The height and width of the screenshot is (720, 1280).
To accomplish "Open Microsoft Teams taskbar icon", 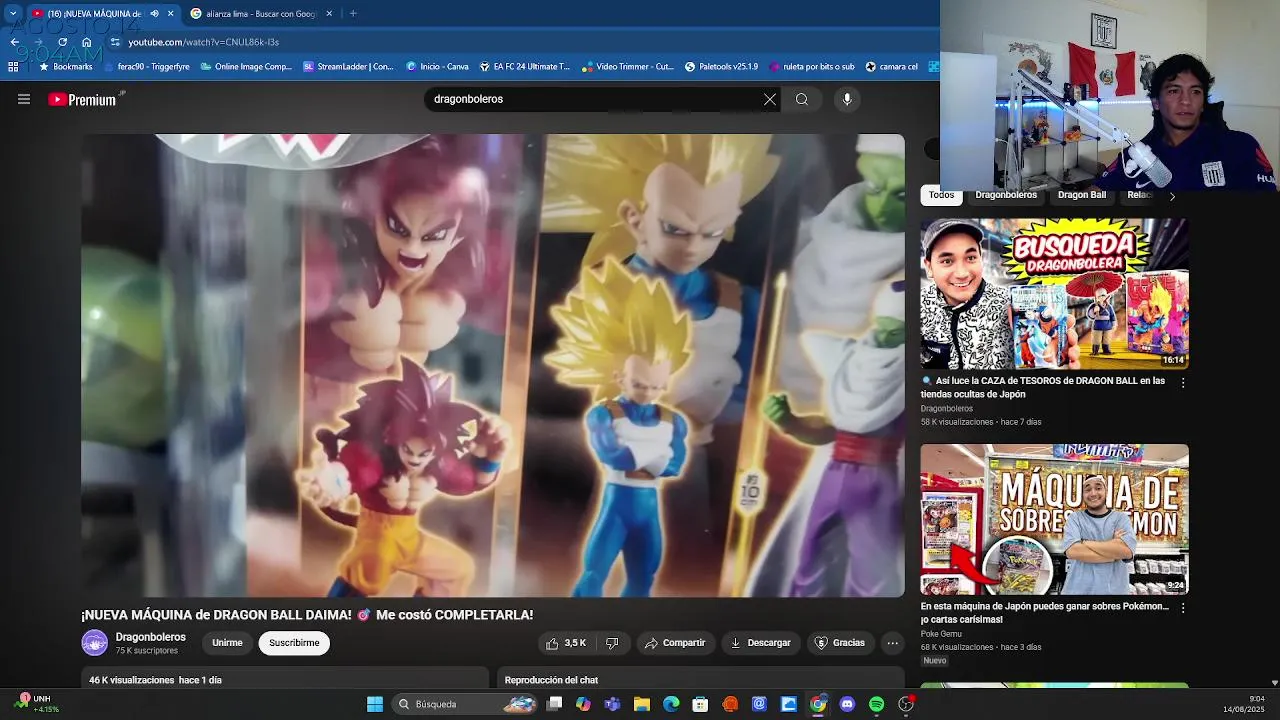I will tap(612, 704).
